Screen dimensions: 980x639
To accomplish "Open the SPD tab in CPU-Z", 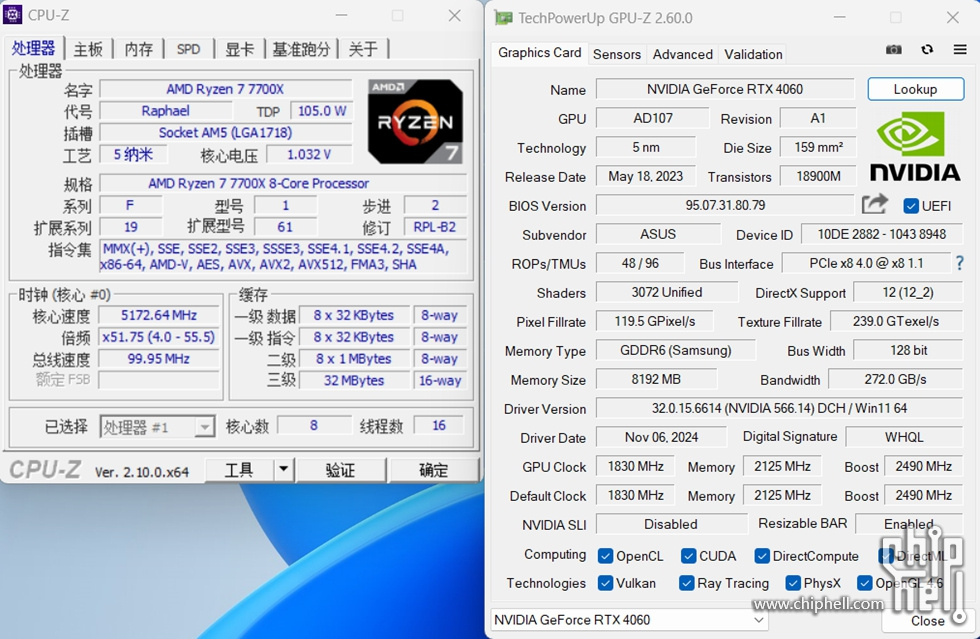I will 188,49.
